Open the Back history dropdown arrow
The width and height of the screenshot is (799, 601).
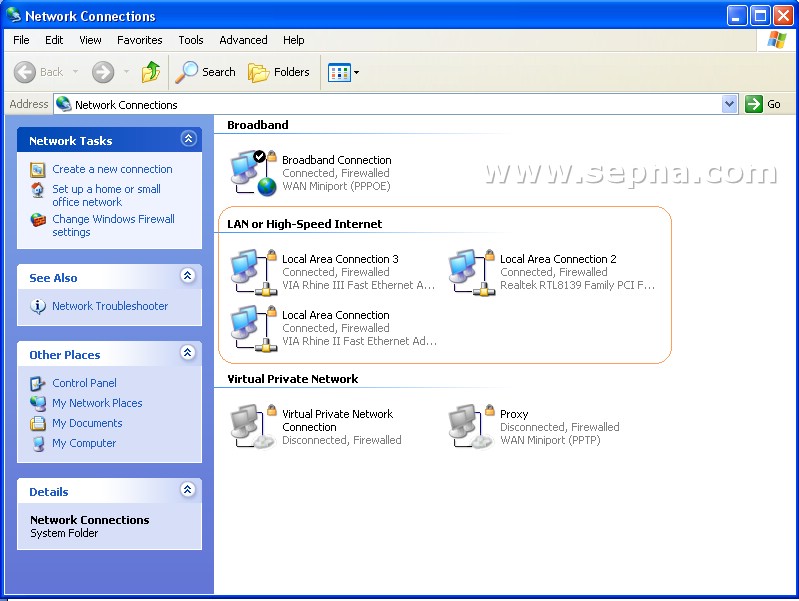(x=75, y=72)
